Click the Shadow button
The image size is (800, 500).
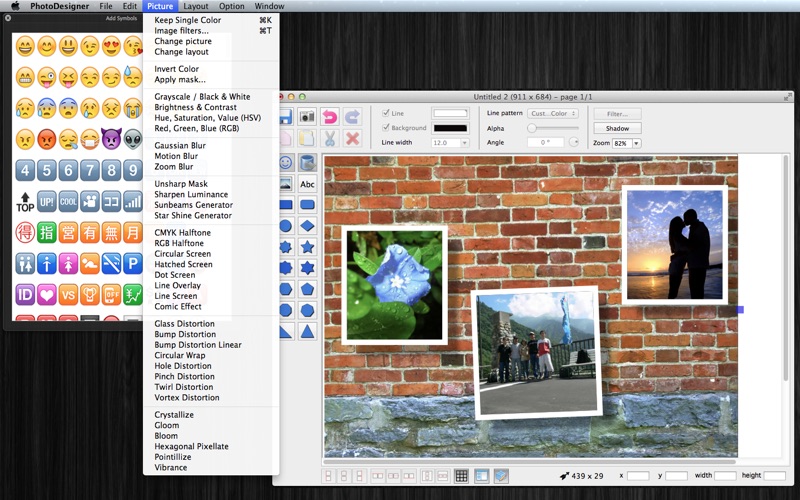617,129
